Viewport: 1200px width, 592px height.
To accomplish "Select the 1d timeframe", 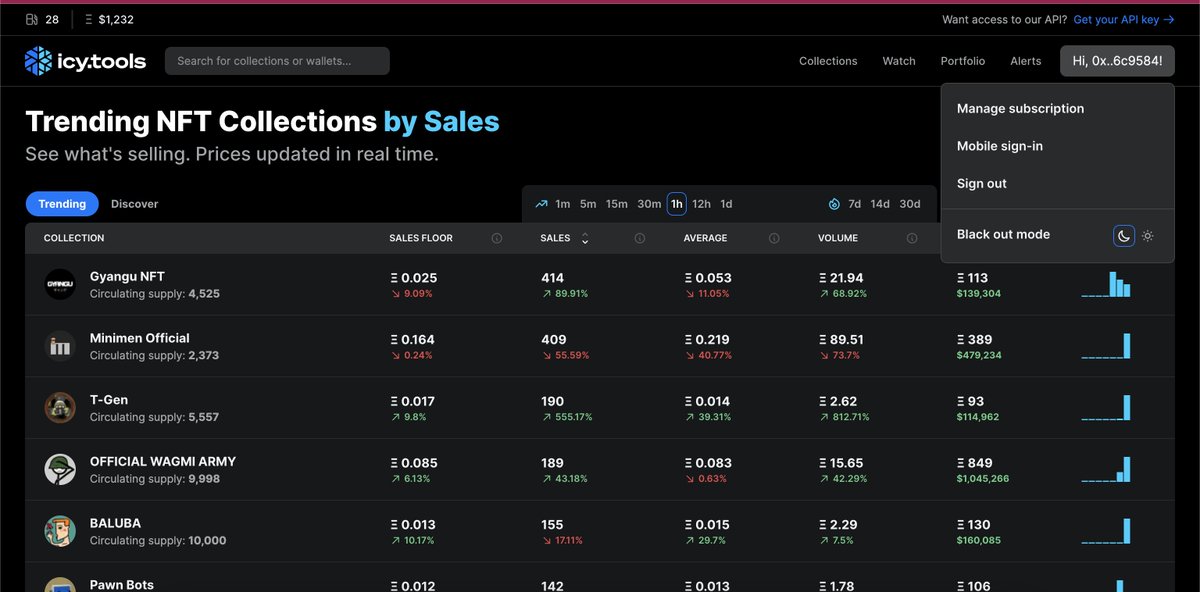I will pyautogui.click(x=726, y=204).
